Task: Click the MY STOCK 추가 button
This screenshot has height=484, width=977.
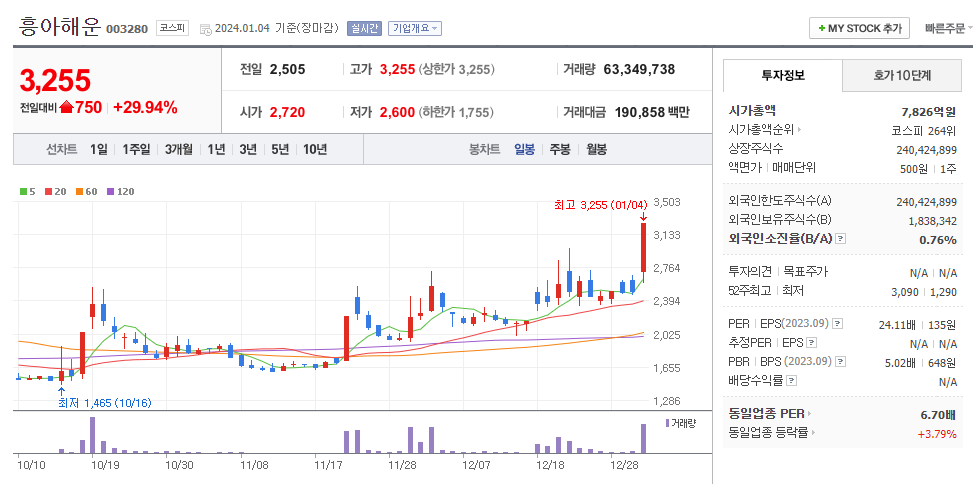Action: click(x=859, y=29)
